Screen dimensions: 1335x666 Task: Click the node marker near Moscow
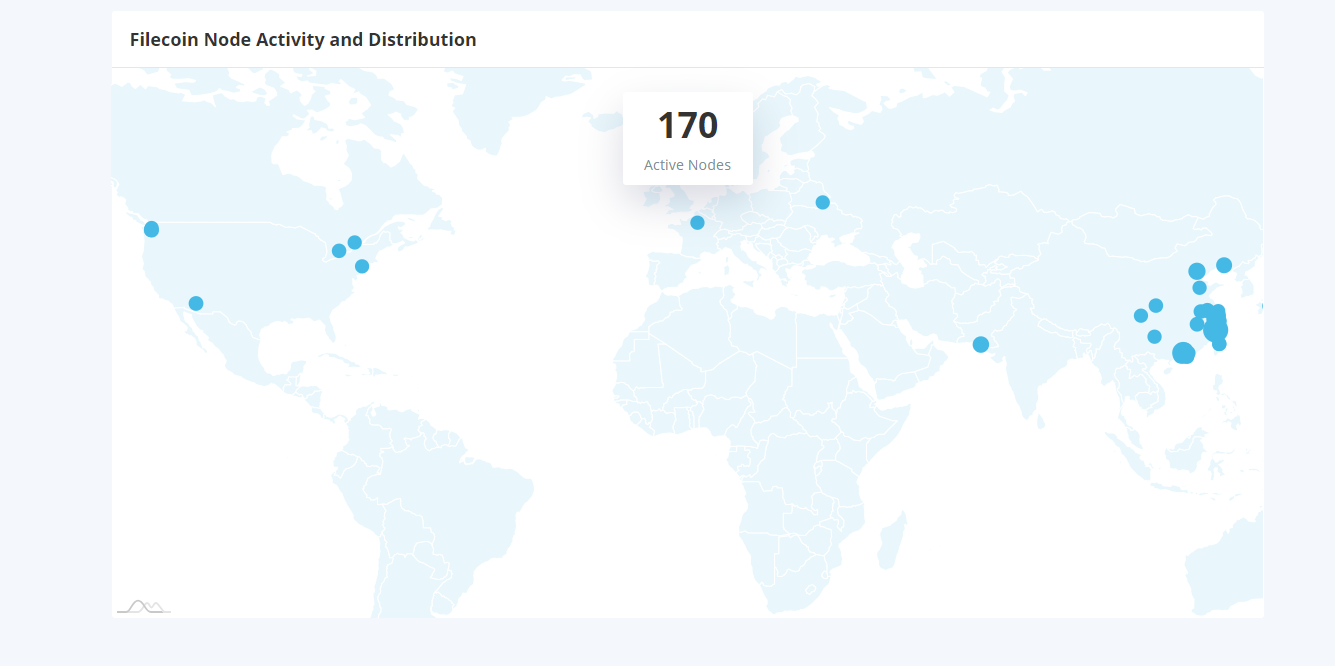coord(822,202)
